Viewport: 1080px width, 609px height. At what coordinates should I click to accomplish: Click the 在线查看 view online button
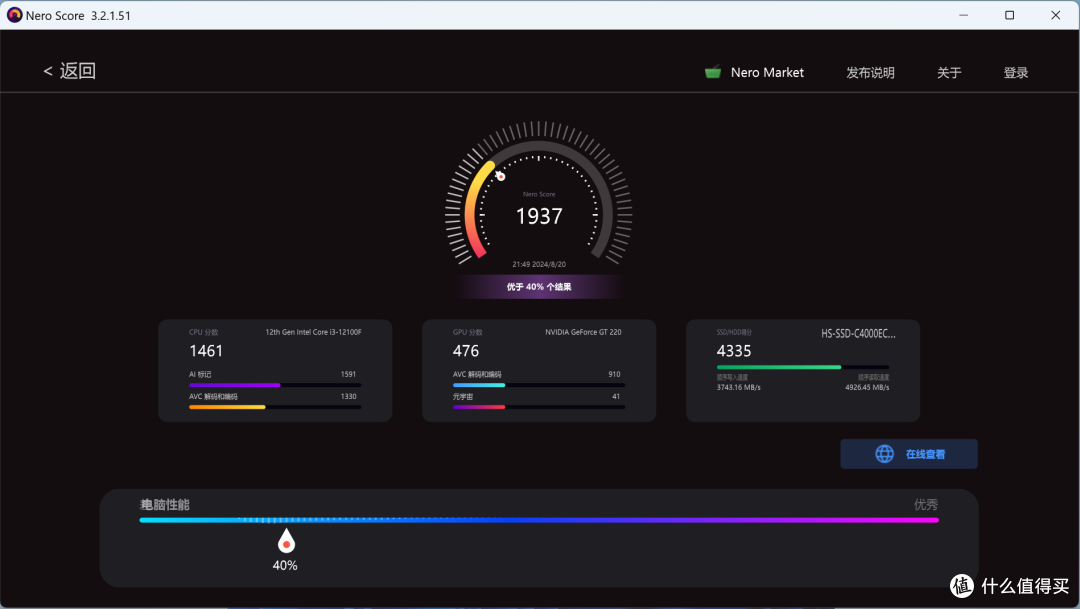[908, 454]
